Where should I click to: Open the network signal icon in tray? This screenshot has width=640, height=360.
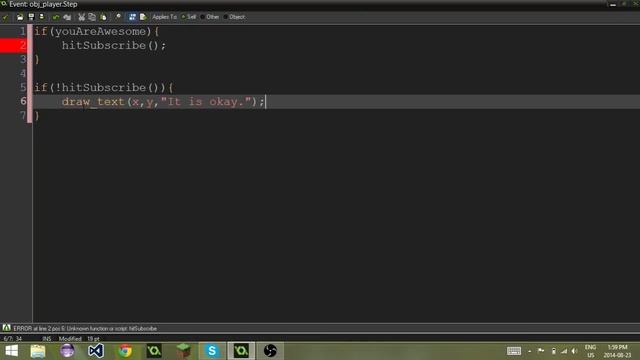pyautogui.click(x=564, y=351)
